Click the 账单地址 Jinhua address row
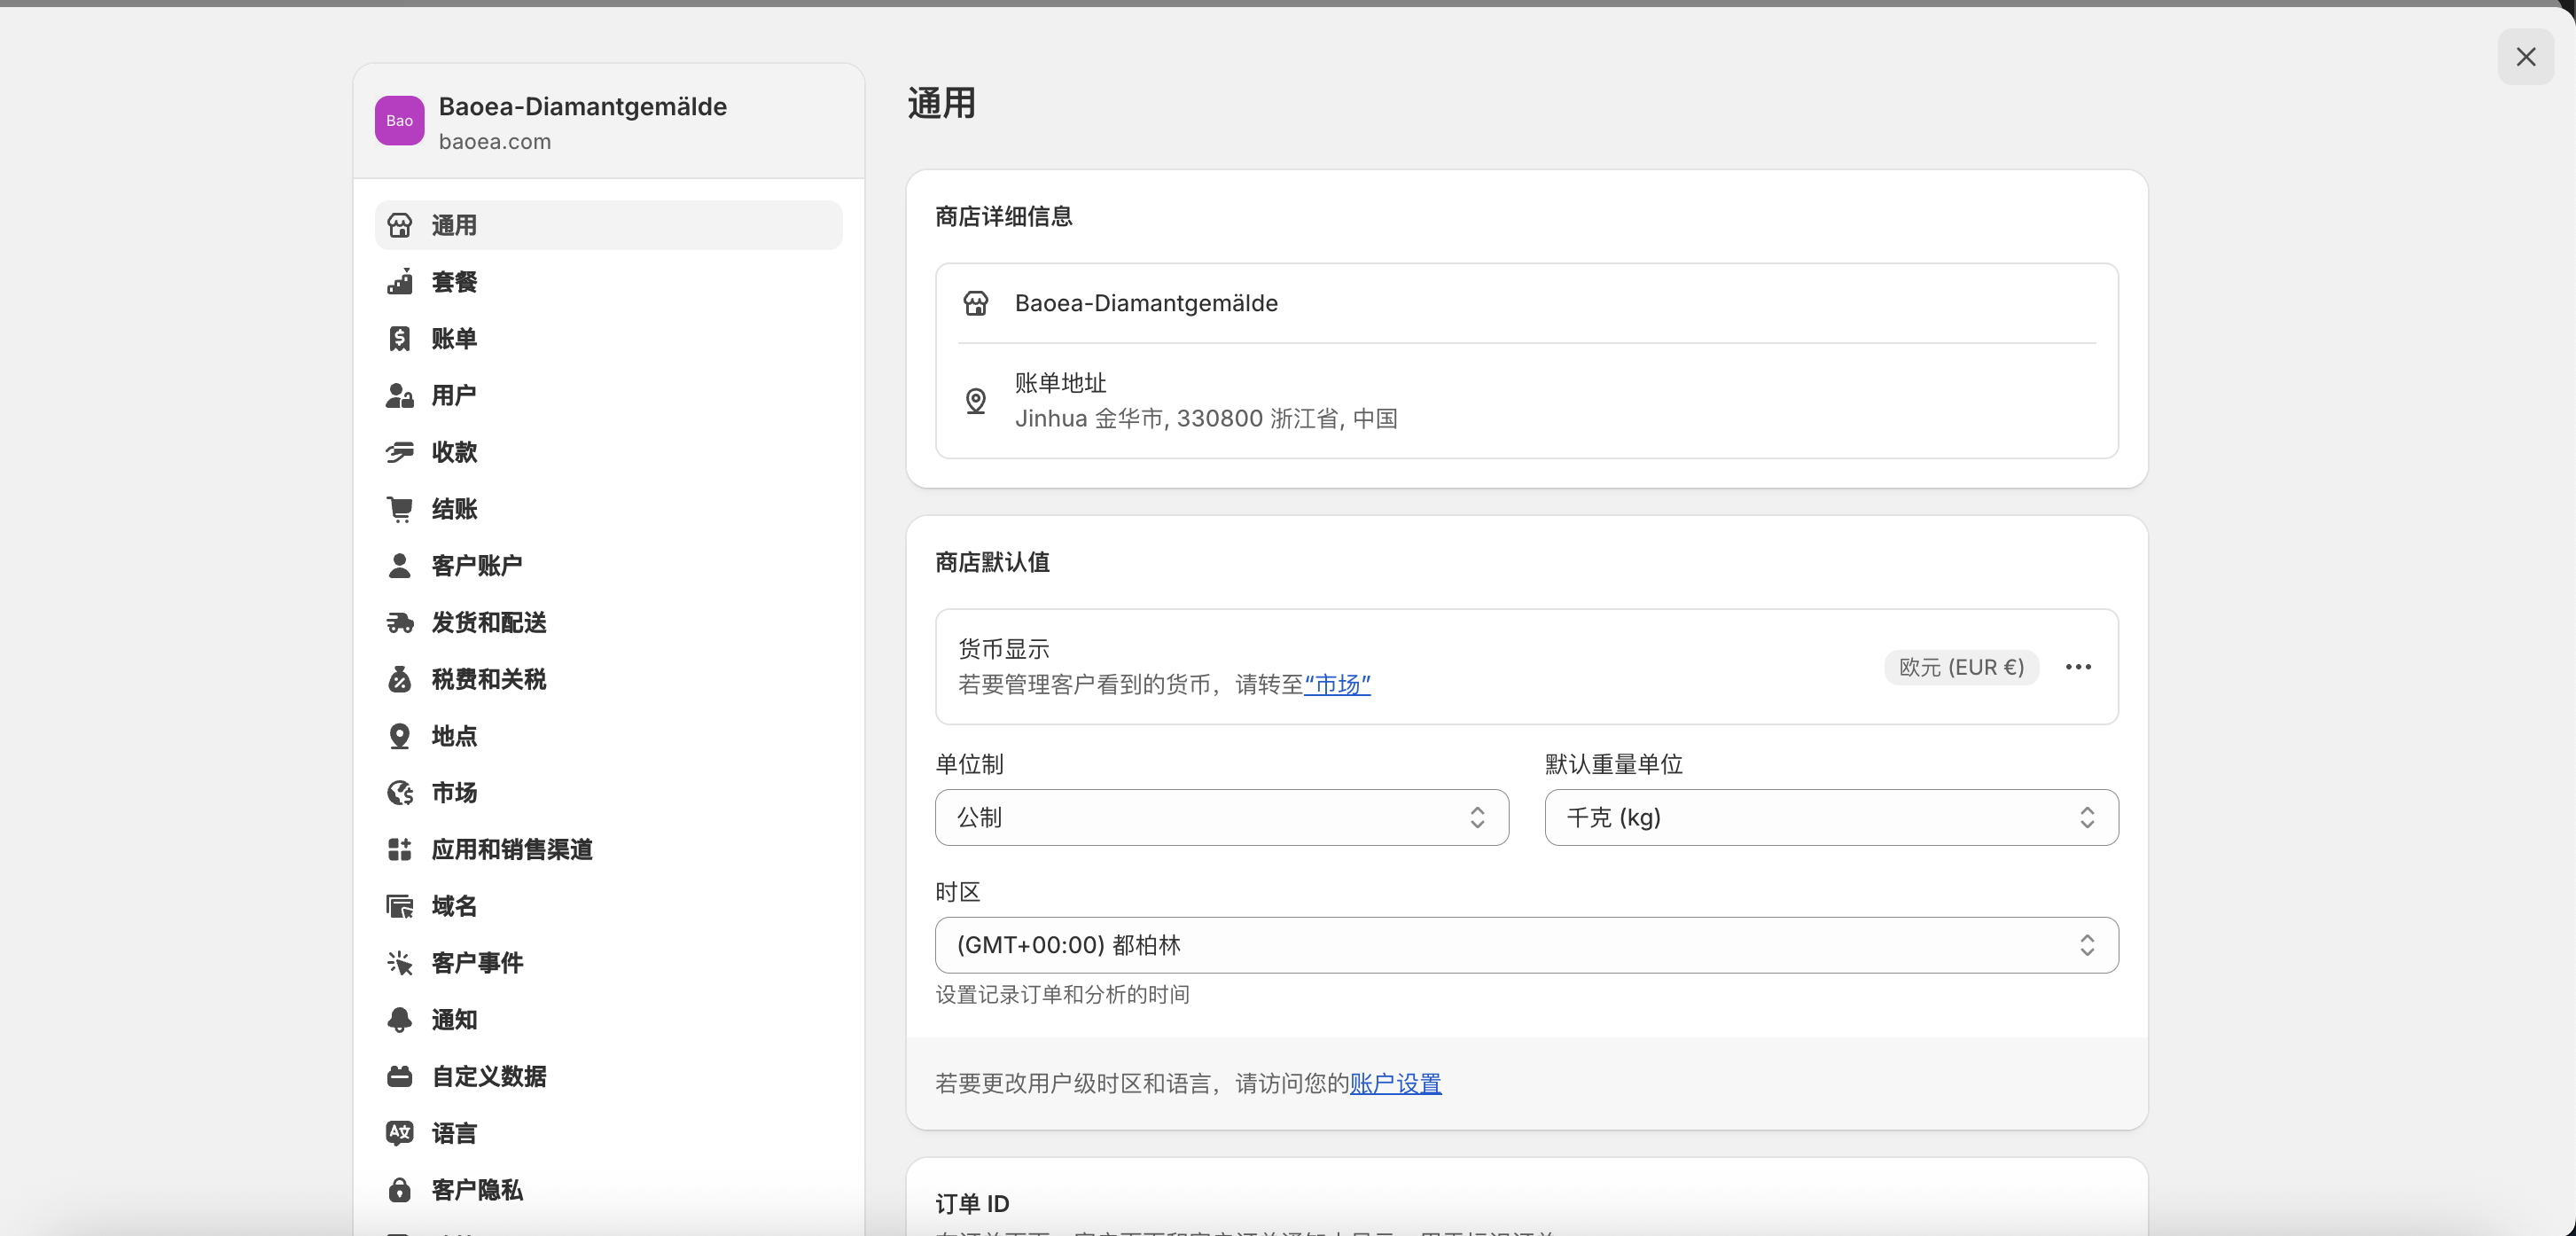 (x=1526, y=401)
